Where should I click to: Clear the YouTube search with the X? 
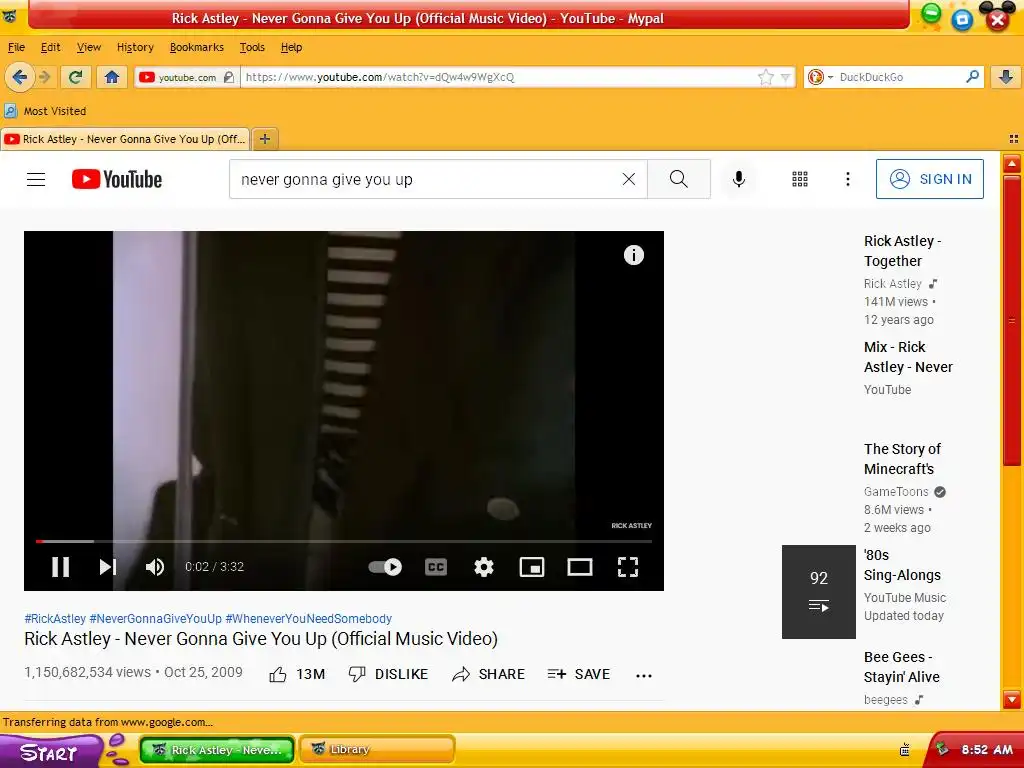(629, 179)
